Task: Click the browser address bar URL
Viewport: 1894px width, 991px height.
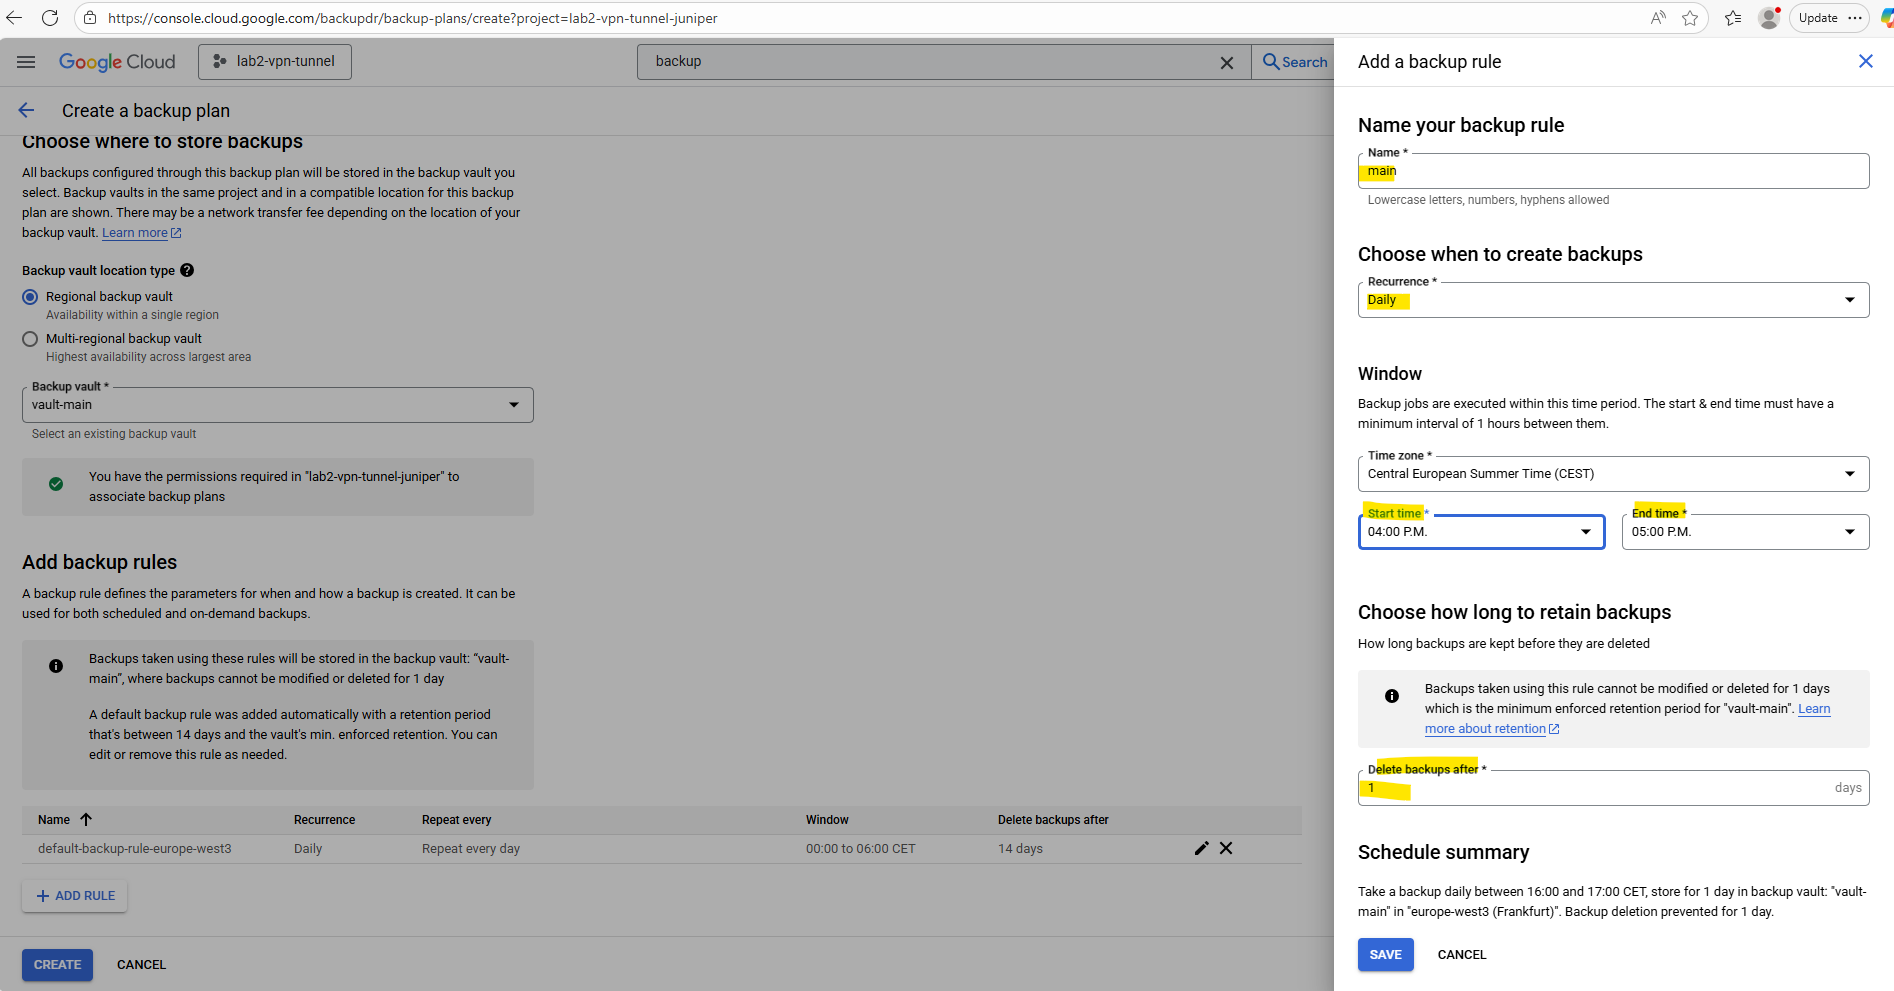Action: (x=412, y=18)
